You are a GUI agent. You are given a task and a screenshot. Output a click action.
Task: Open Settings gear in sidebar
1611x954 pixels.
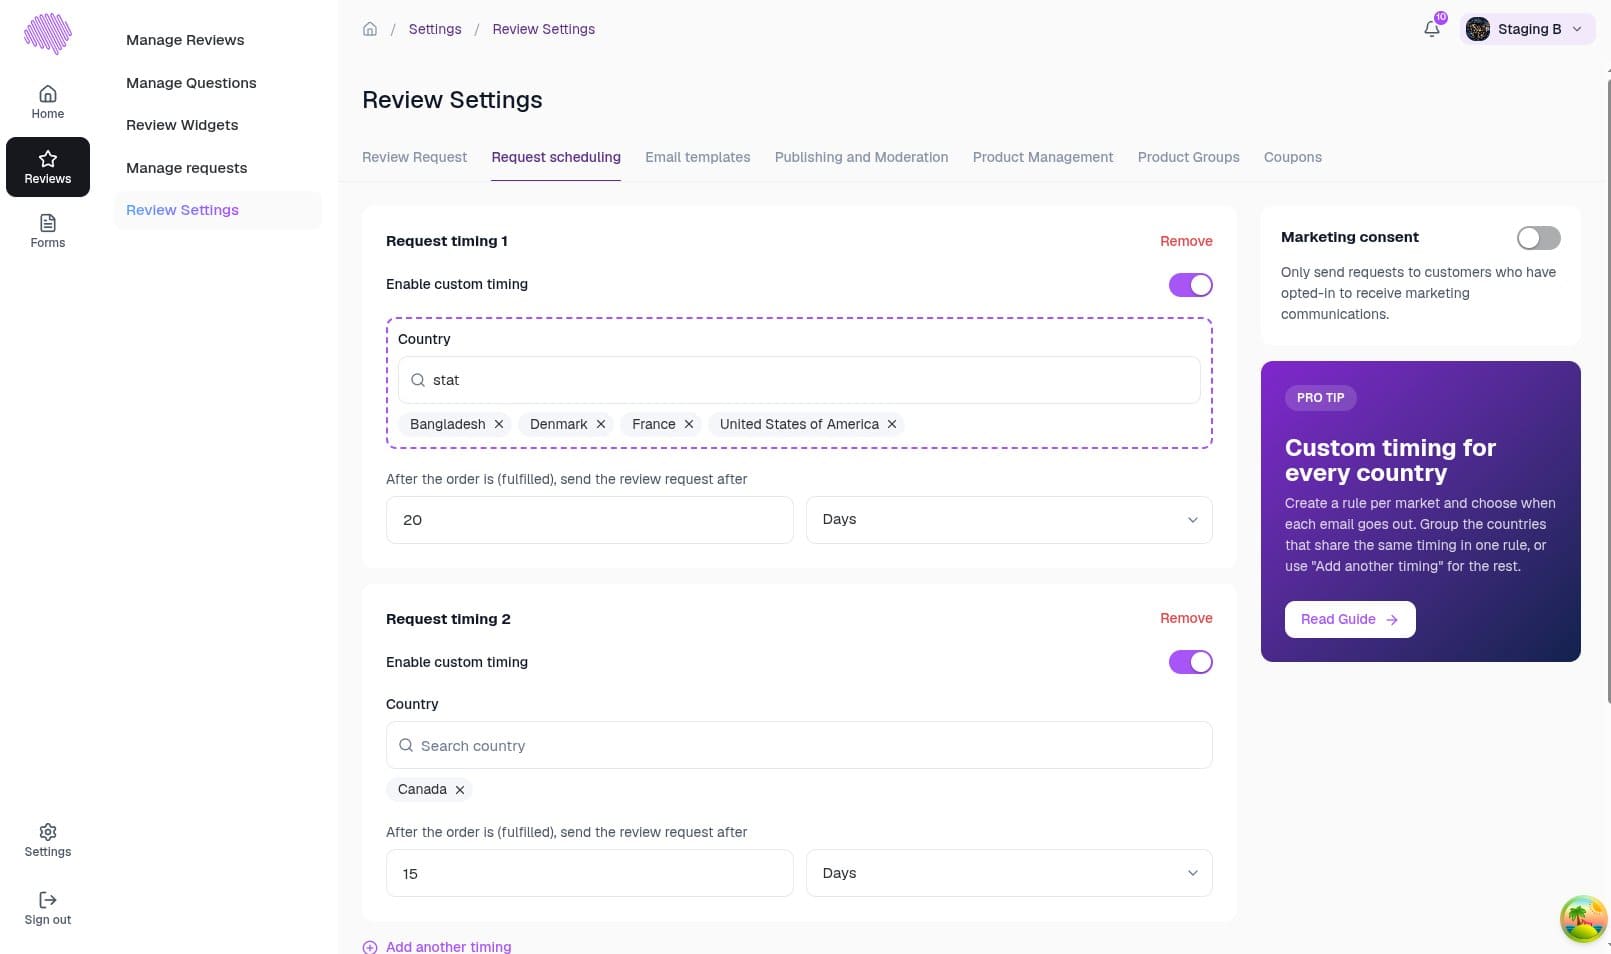tap(48, 840)
